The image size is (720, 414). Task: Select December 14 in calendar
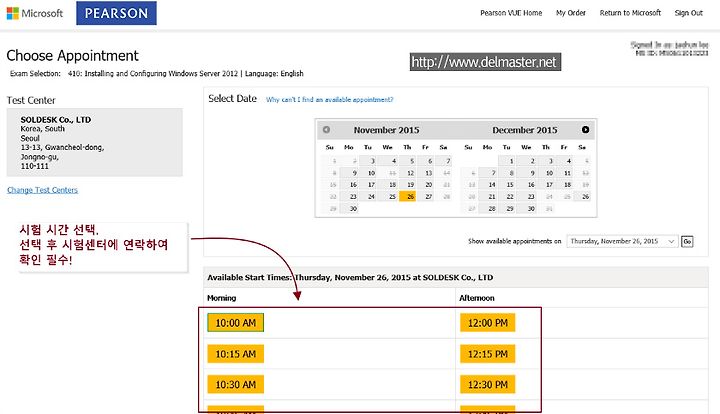click(x=488, y=185)
